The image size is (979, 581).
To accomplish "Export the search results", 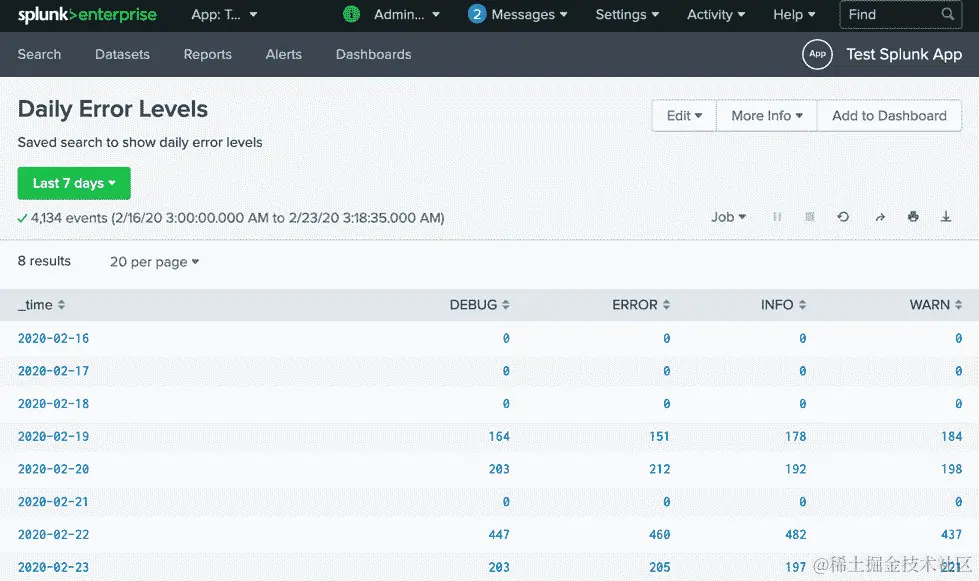I will (x=946, y=217).
